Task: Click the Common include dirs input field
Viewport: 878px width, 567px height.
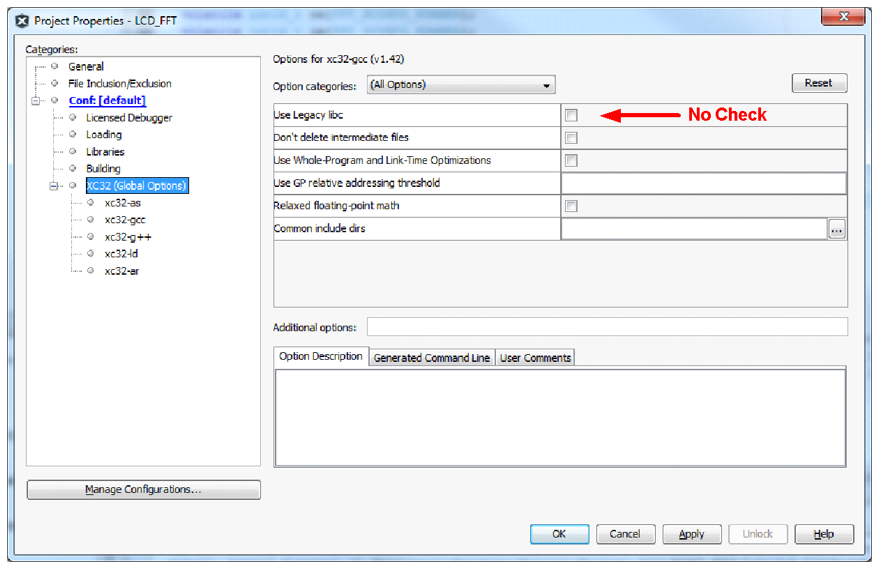Action: (x=694, y=229)
